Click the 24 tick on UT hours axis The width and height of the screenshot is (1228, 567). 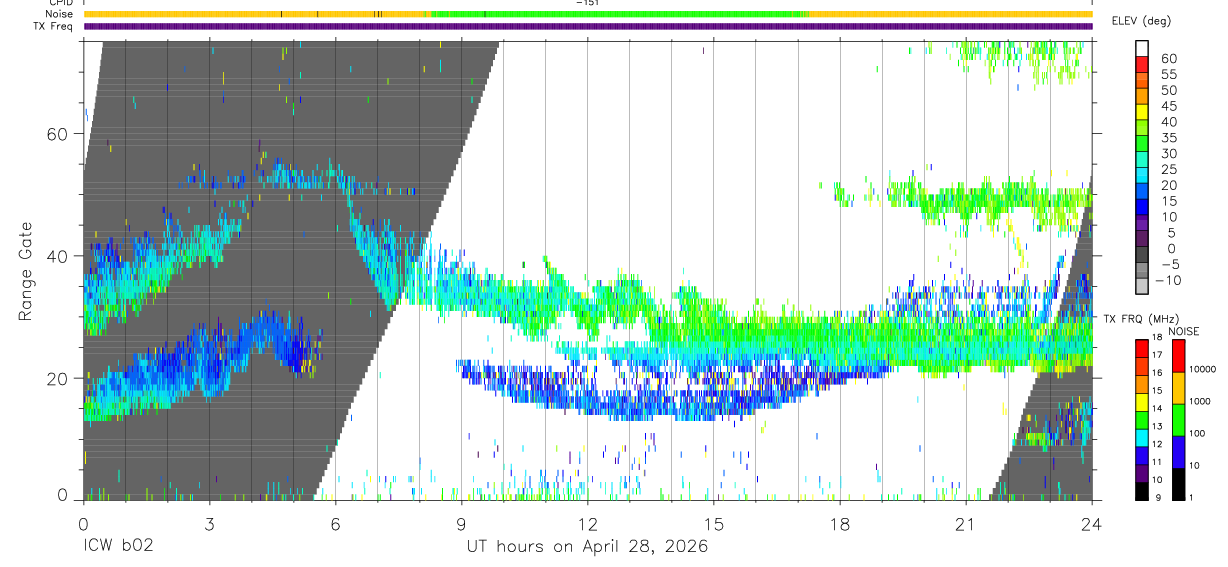pyautogui.click(x=1091, y=522)
